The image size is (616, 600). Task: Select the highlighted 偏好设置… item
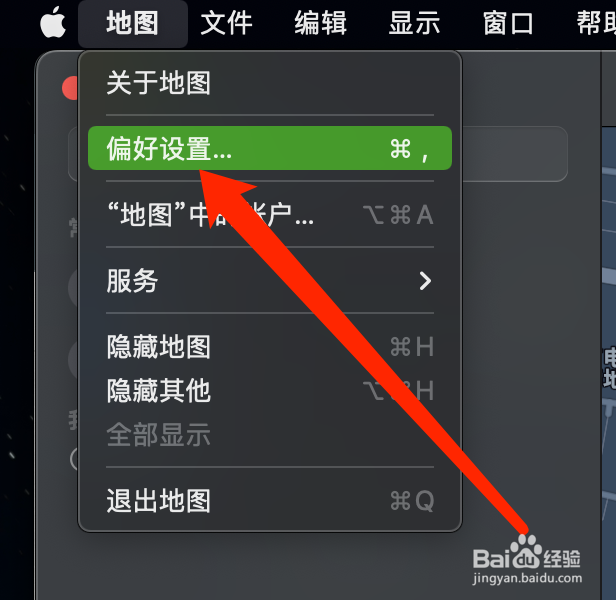270,148
